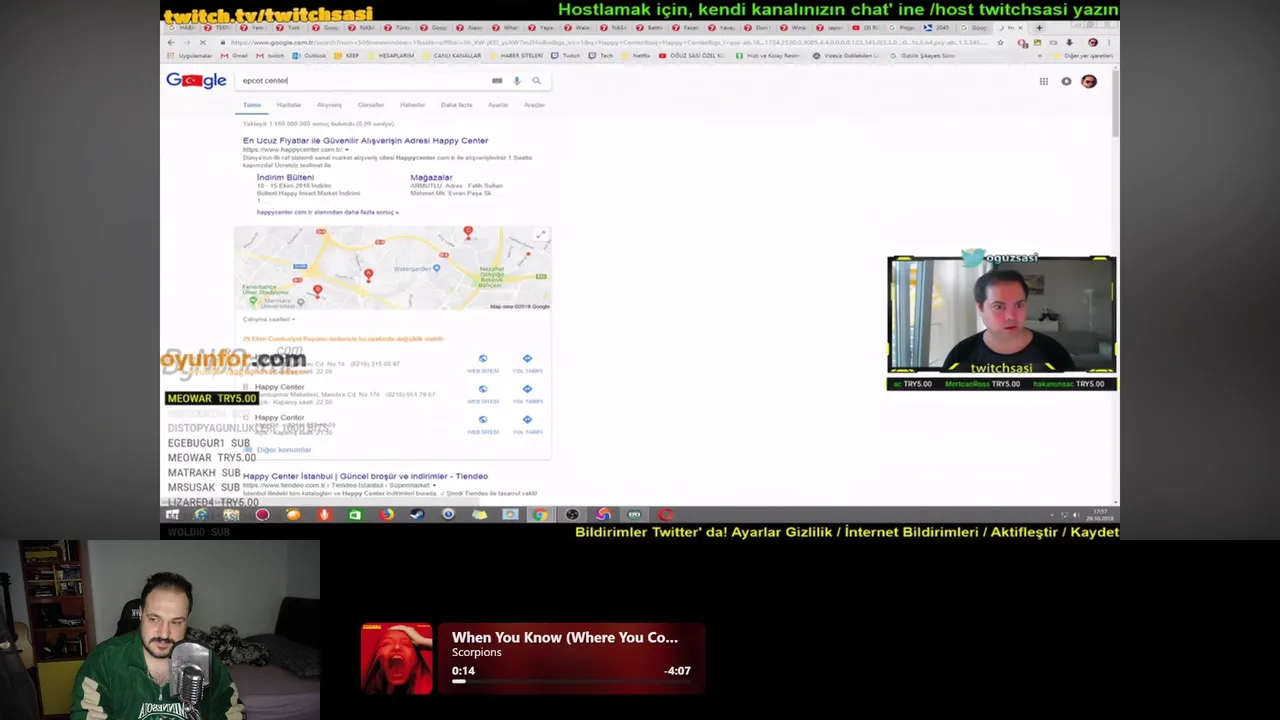This screenshot has height=720, width=1280.
Task: Get Yol Tarifi for Happy Center listing B
Action: (x=527, y=393)
